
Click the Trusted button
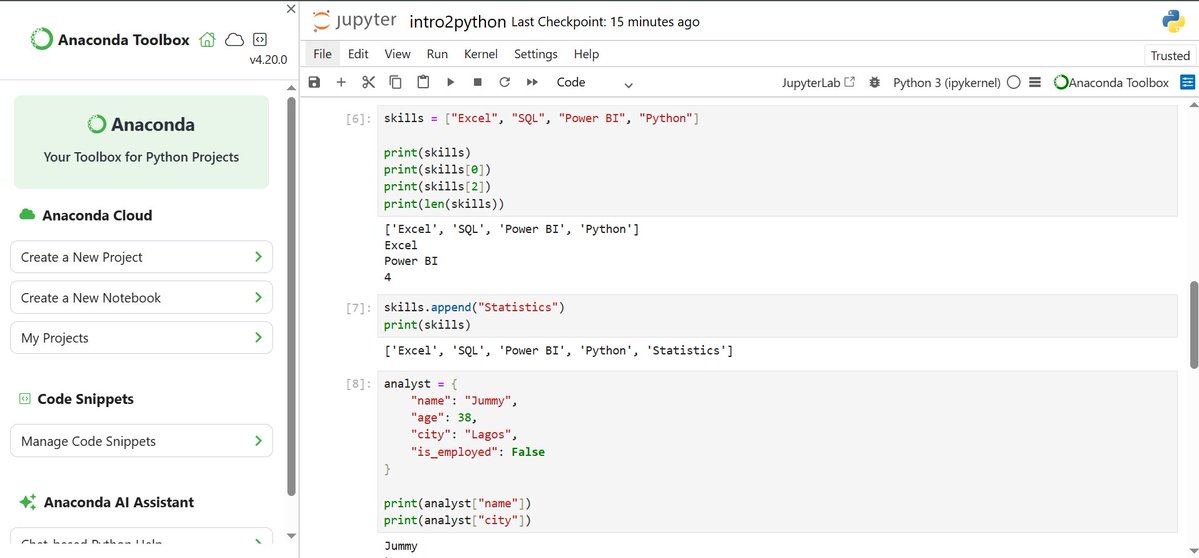point(1170,55)
